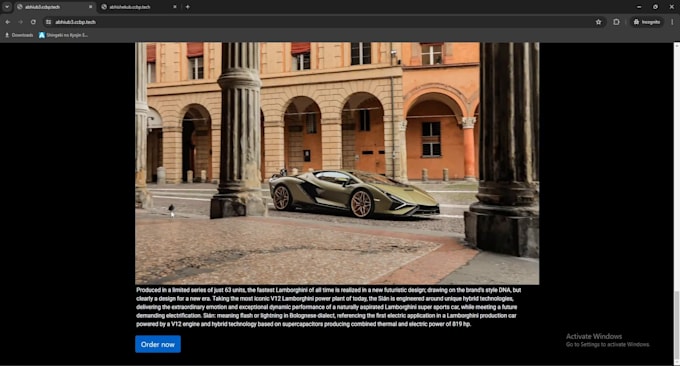Switch to the second browser tab

pos(139,7)
